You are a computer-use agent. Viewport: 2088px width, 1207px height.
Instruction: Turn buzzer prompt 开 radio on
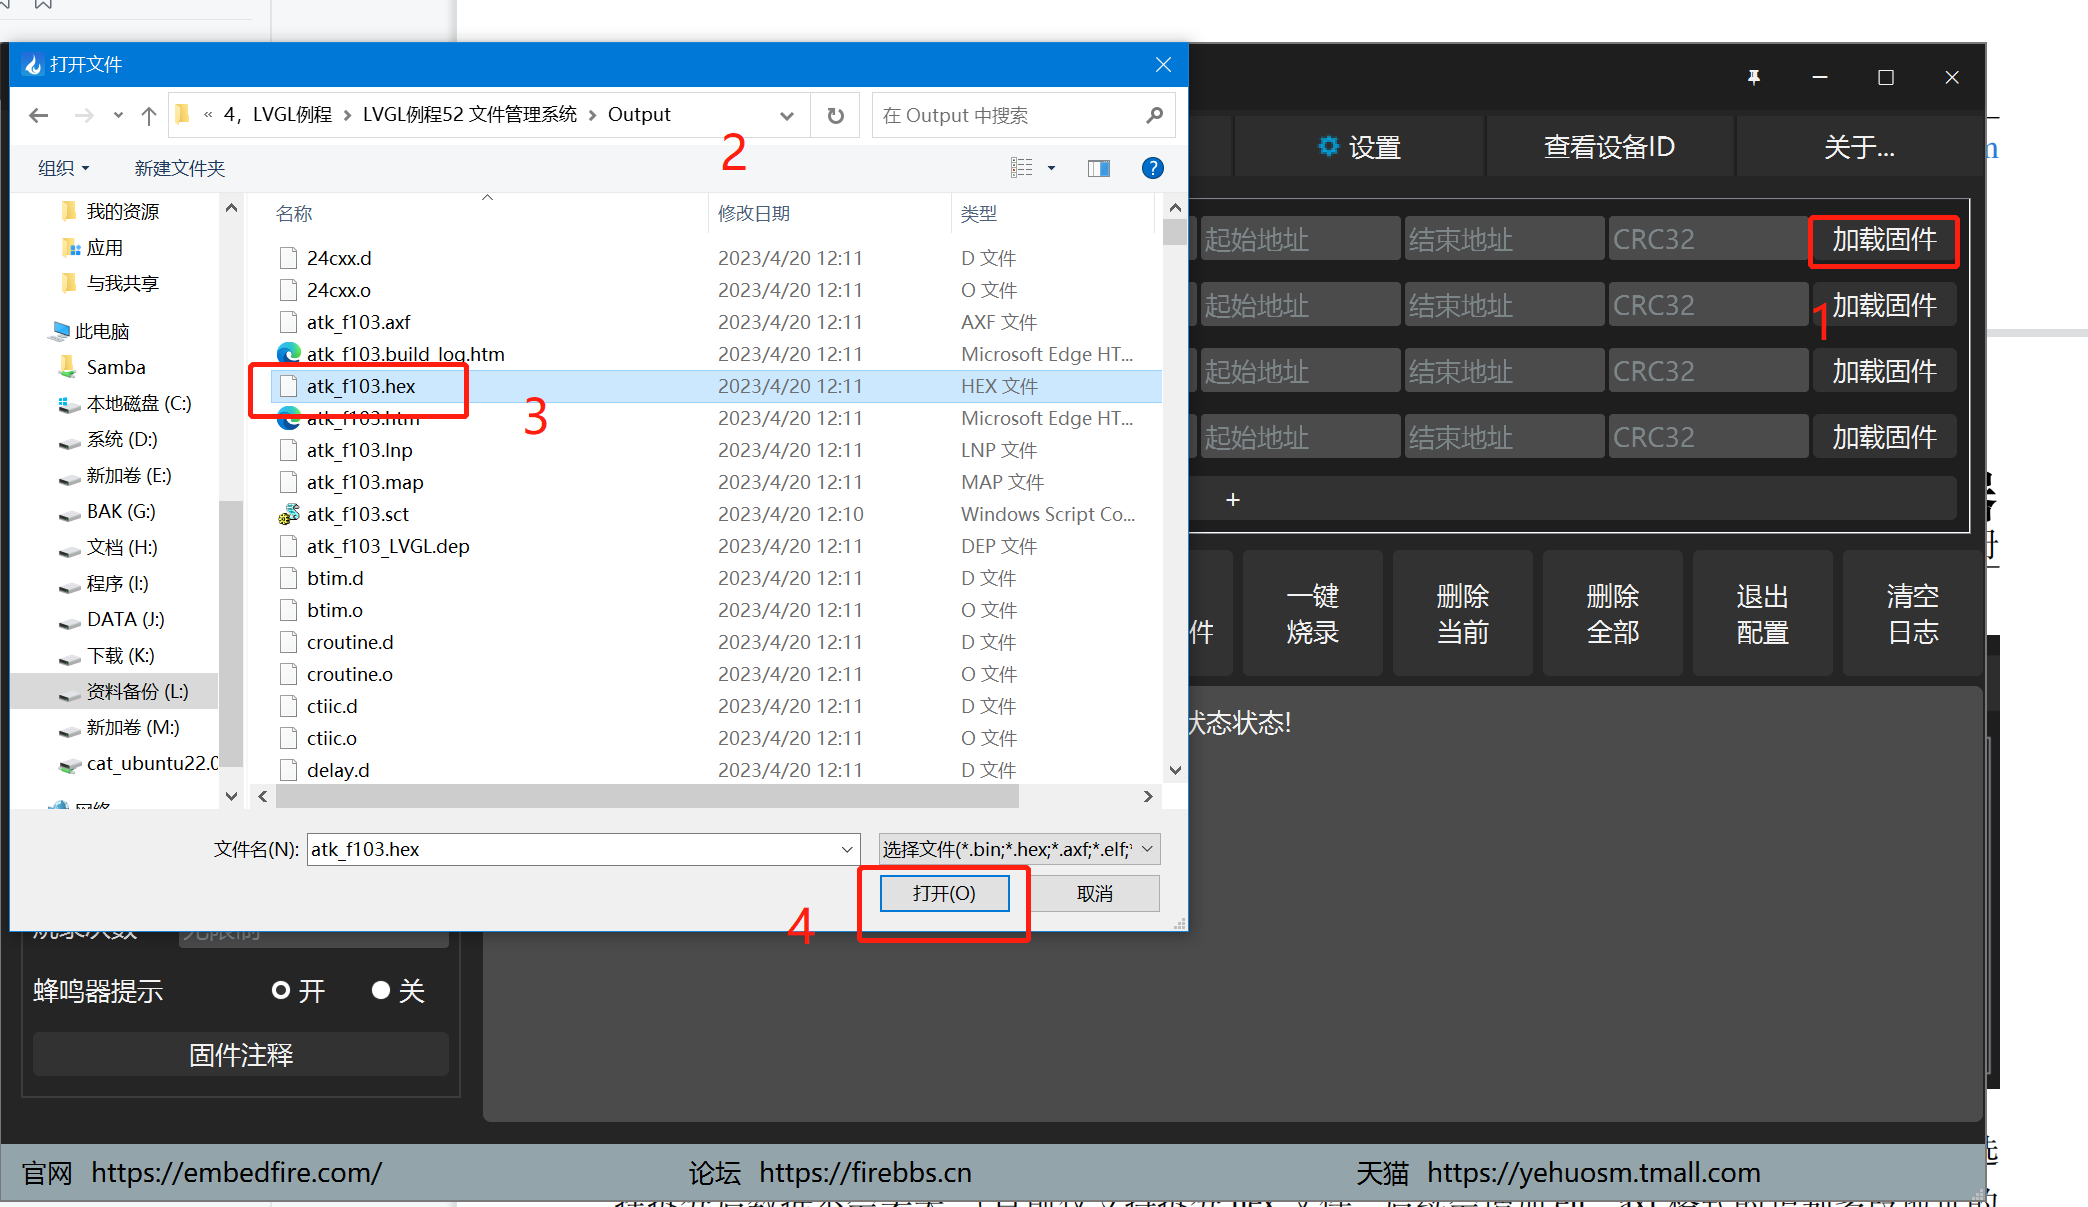(281, 990)
